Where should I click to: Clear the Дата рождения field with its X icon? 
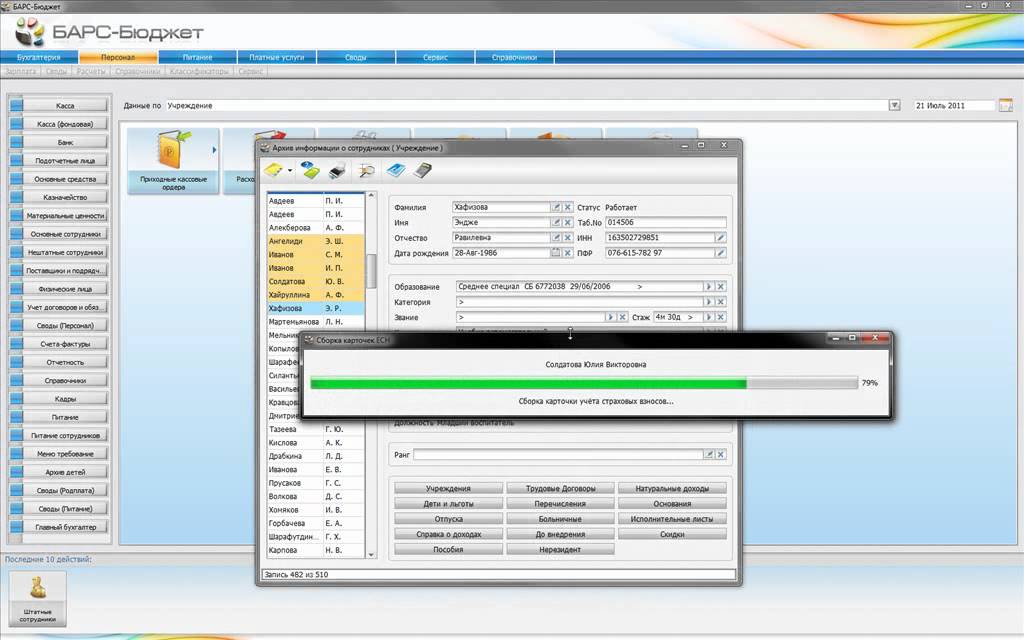568,253
